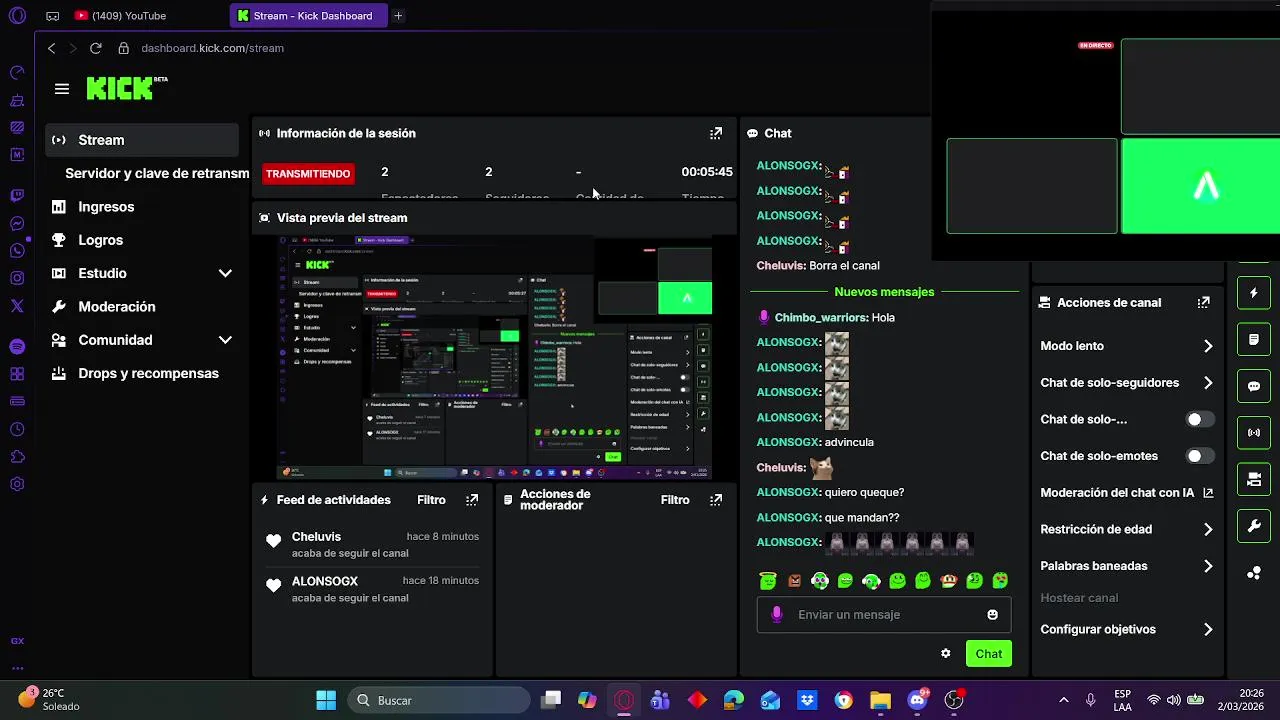Reload the Kick dashboard page

click(96, 48)
